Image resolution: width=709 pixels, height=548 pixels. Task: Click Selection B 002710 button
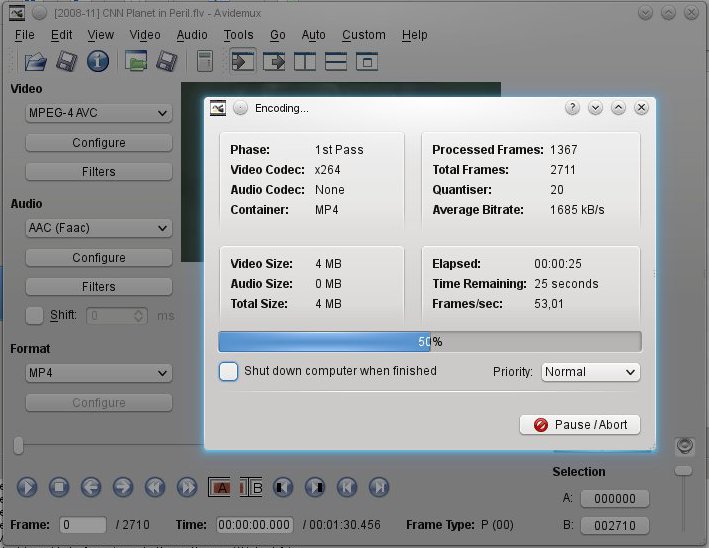pos(615,525)
